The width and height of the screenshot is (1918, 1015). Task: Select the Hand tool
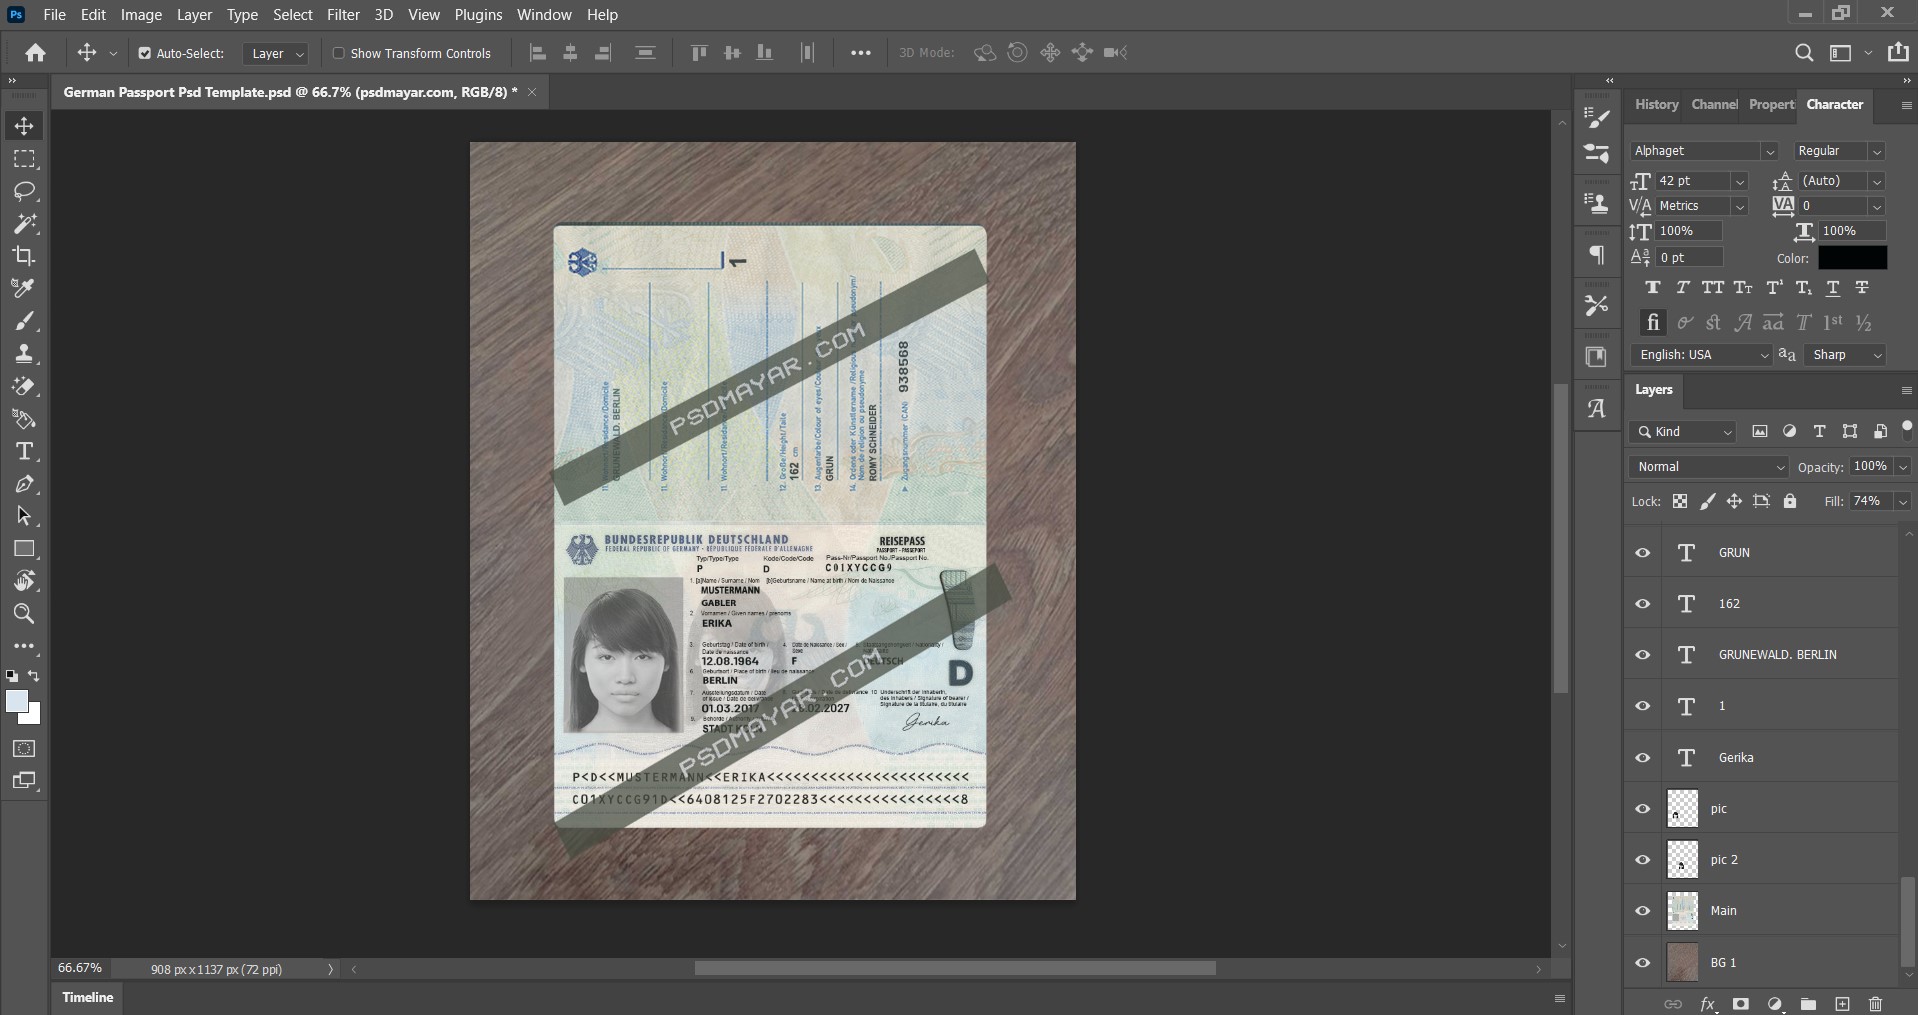point(24,581)
